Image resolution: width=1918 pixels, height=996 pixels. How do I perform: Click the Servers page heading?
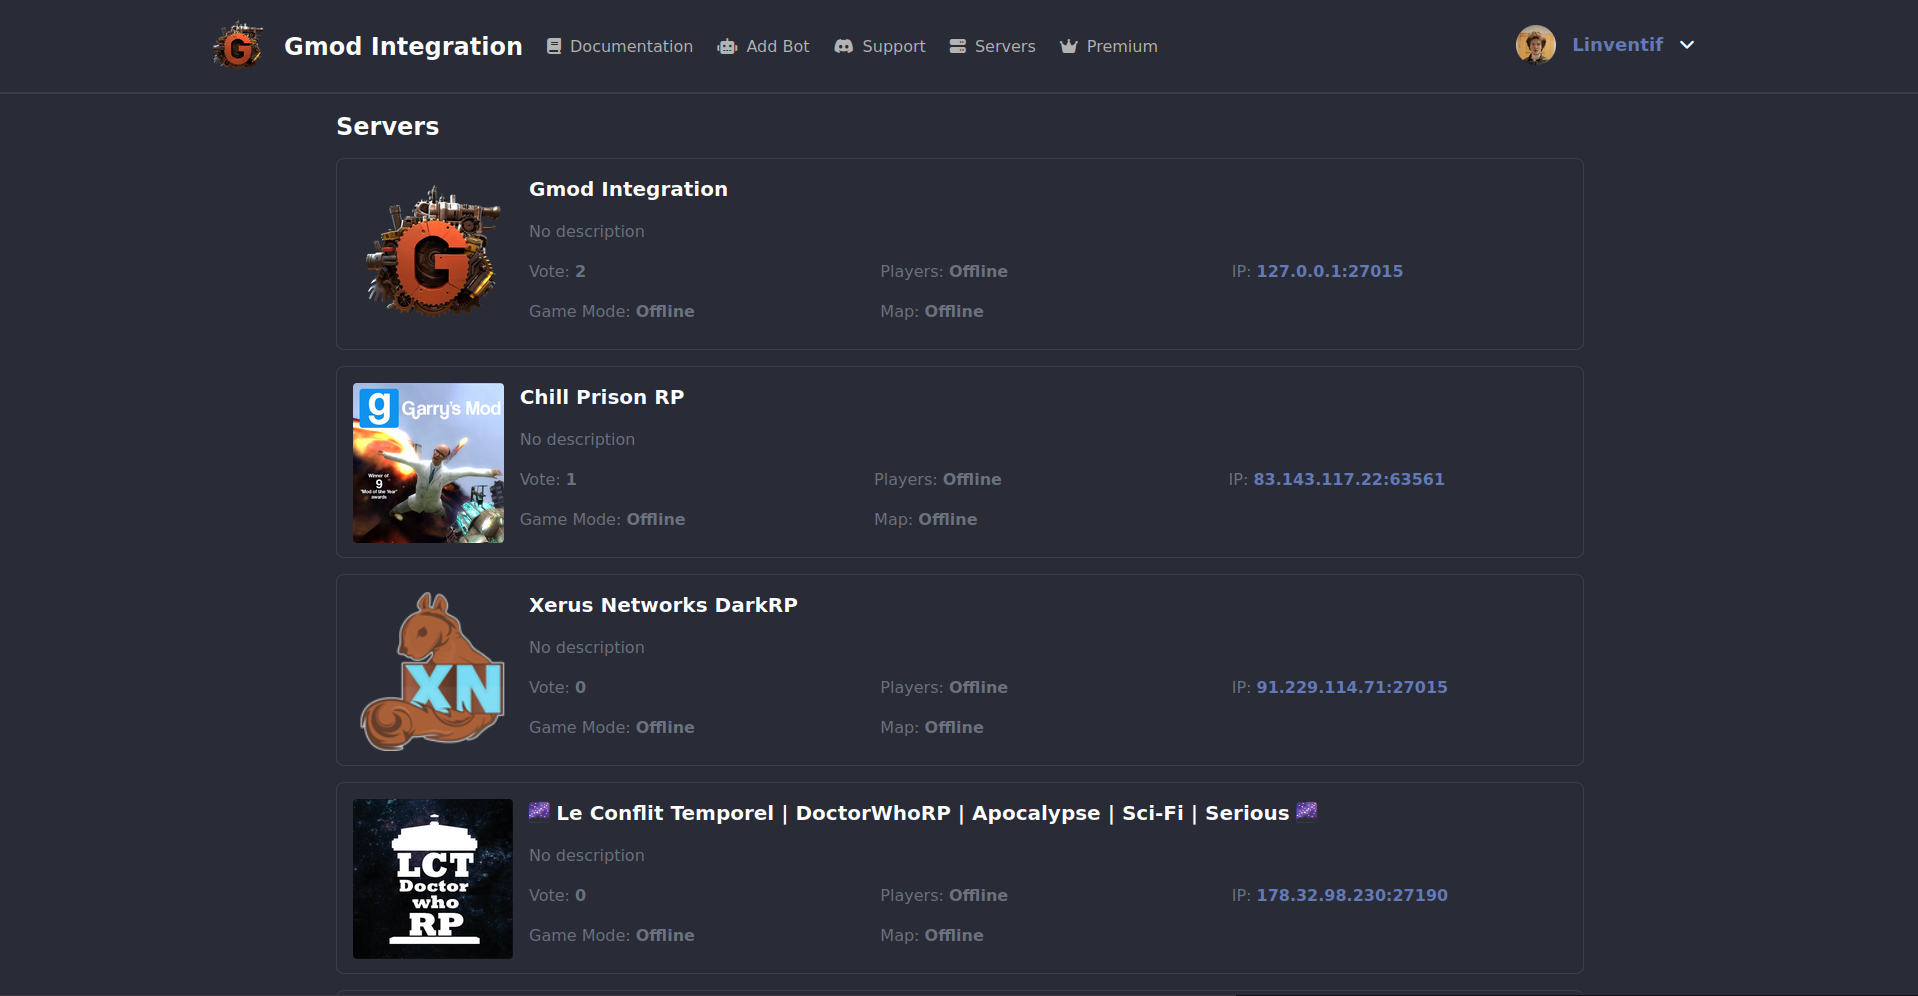pyautogui.click(x=388, y=126)
